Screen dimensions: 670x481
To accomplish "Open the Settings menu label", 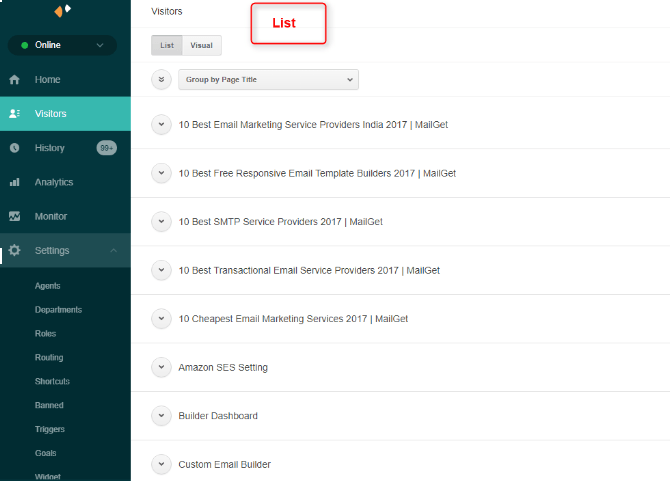I will click(x=52, y=250).
